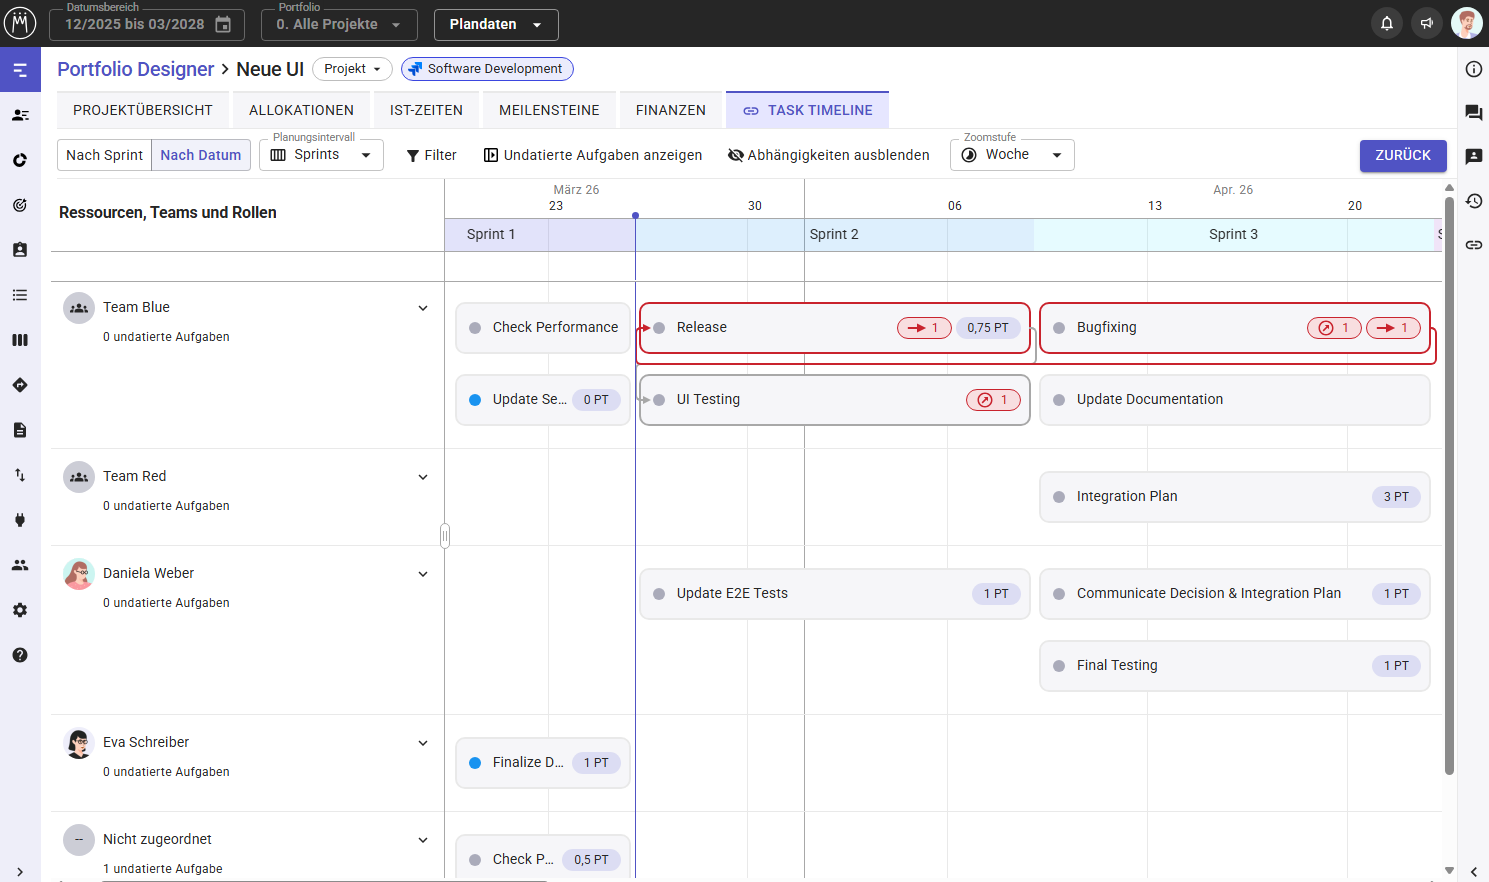The image size is (1489, 882).
Task: Open settings gear in left sidebar
Action: 20,610
